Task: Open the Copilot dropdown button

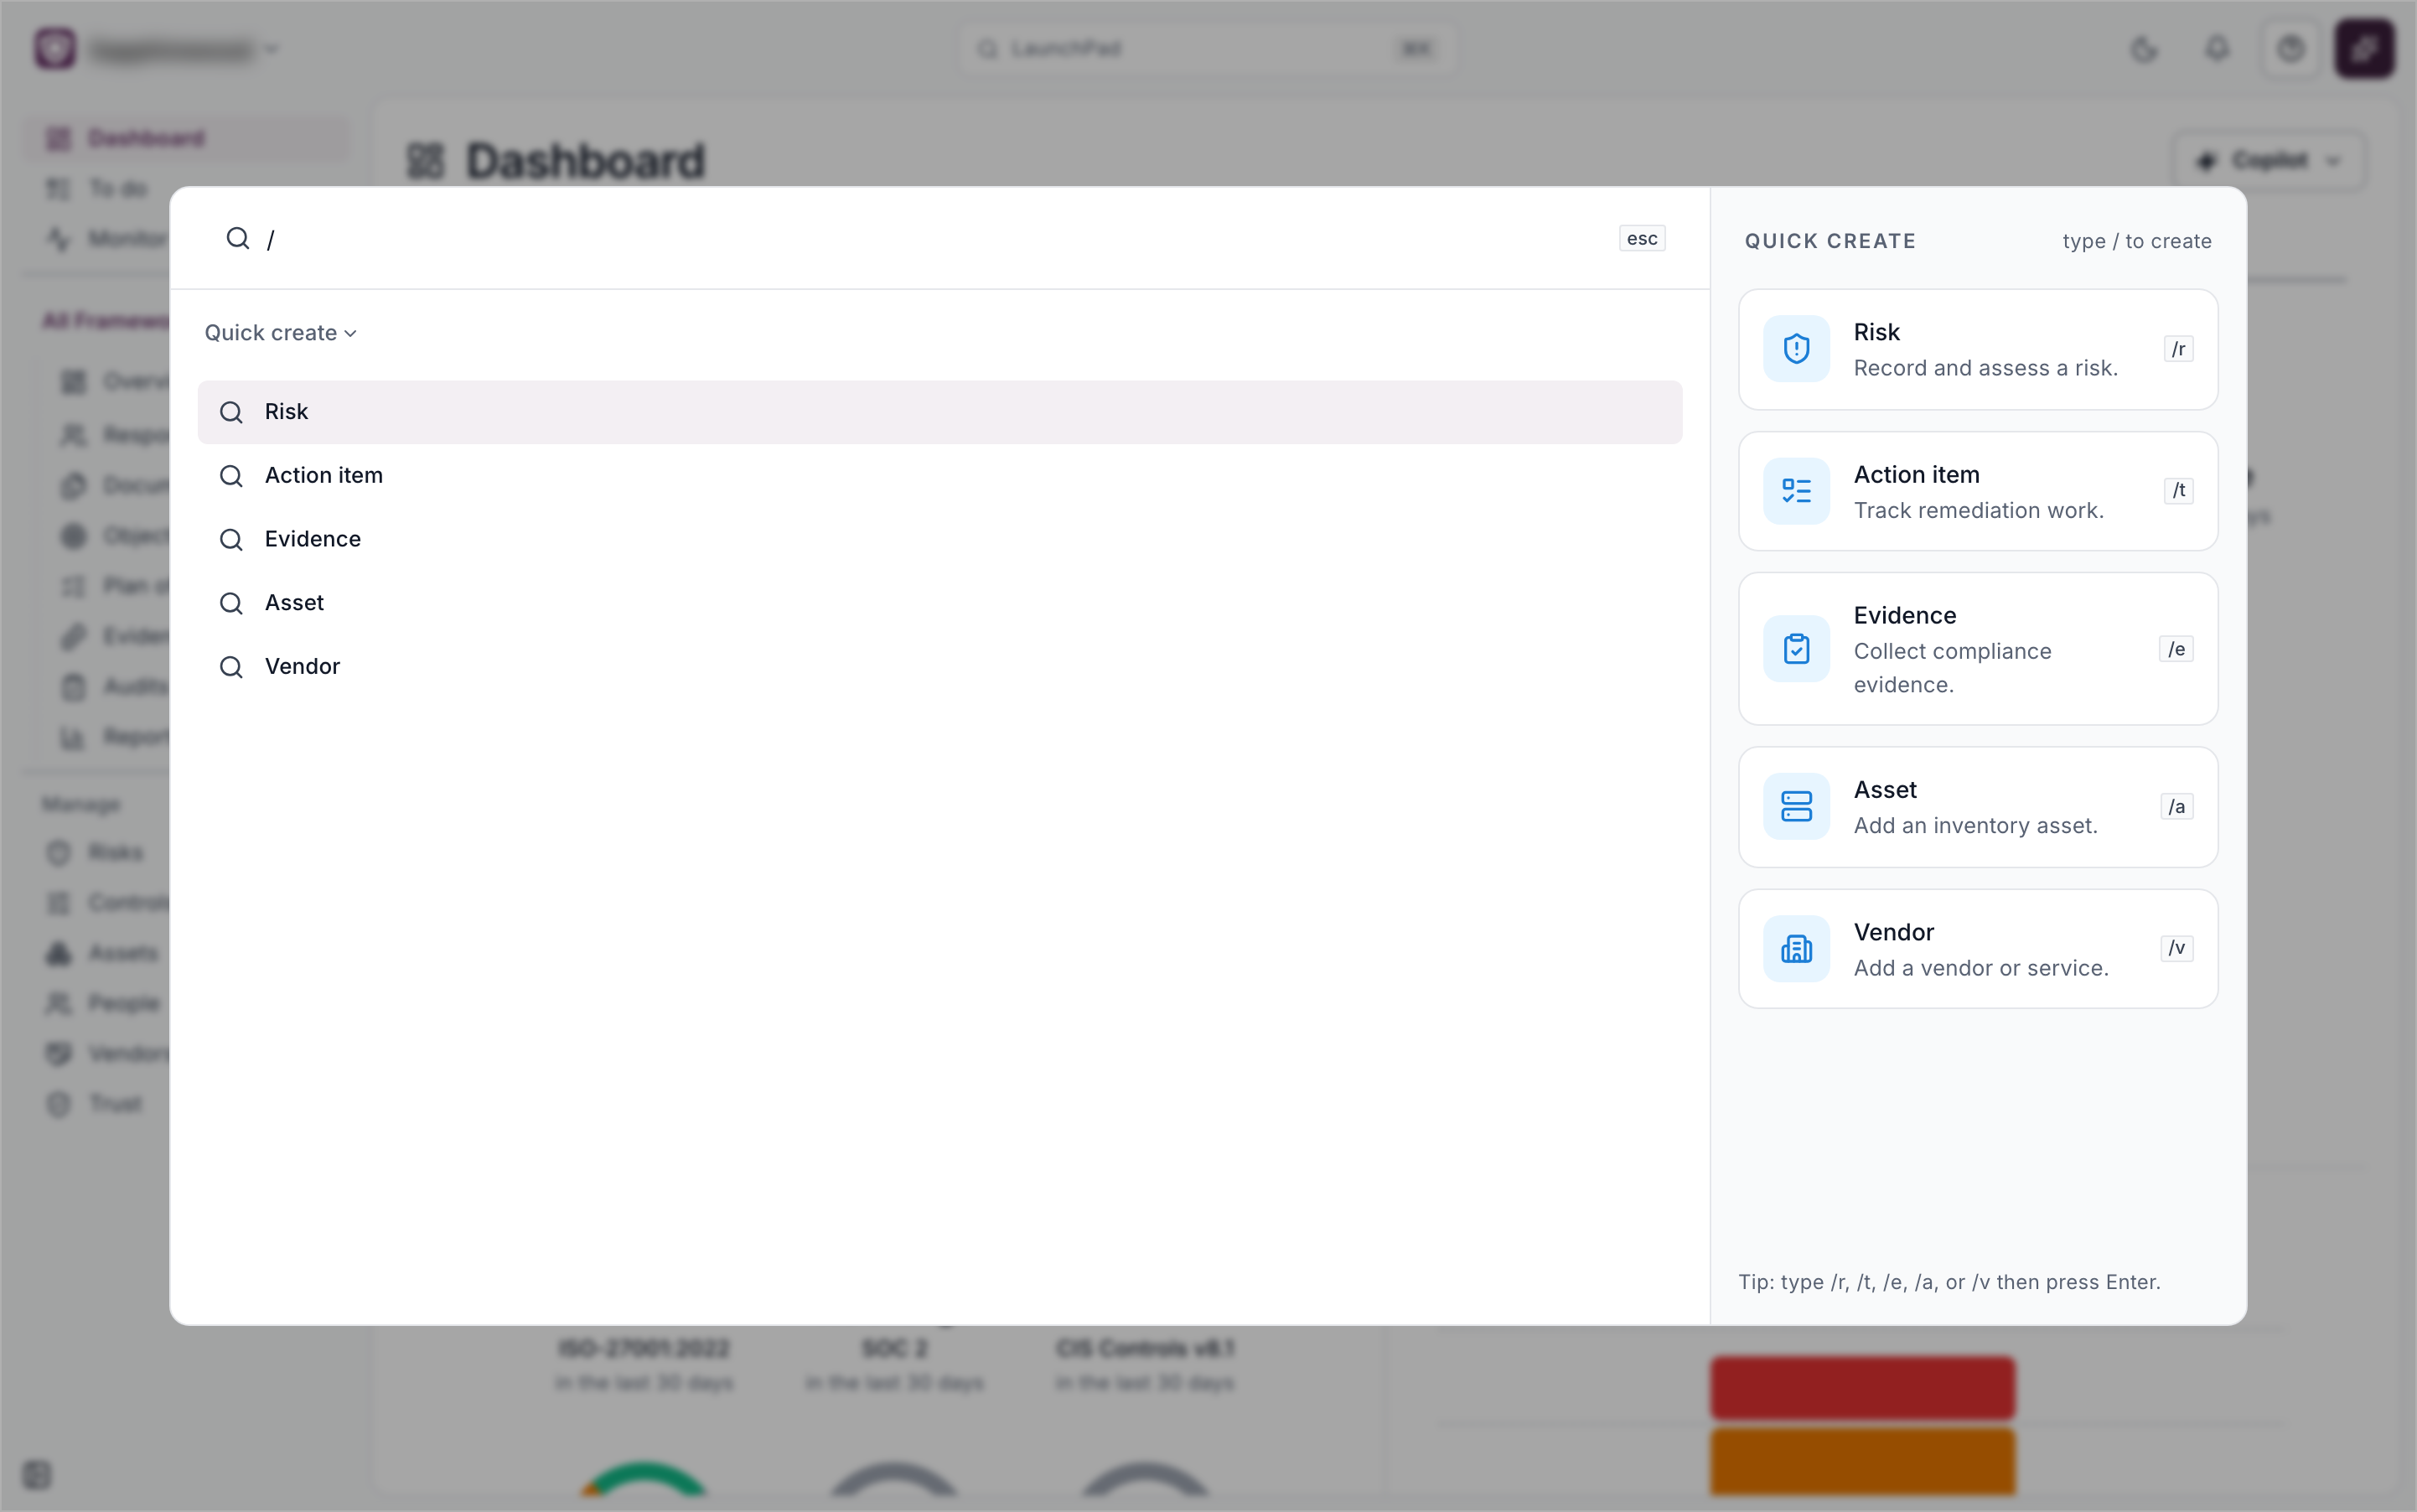Action: pos(2268,161)
